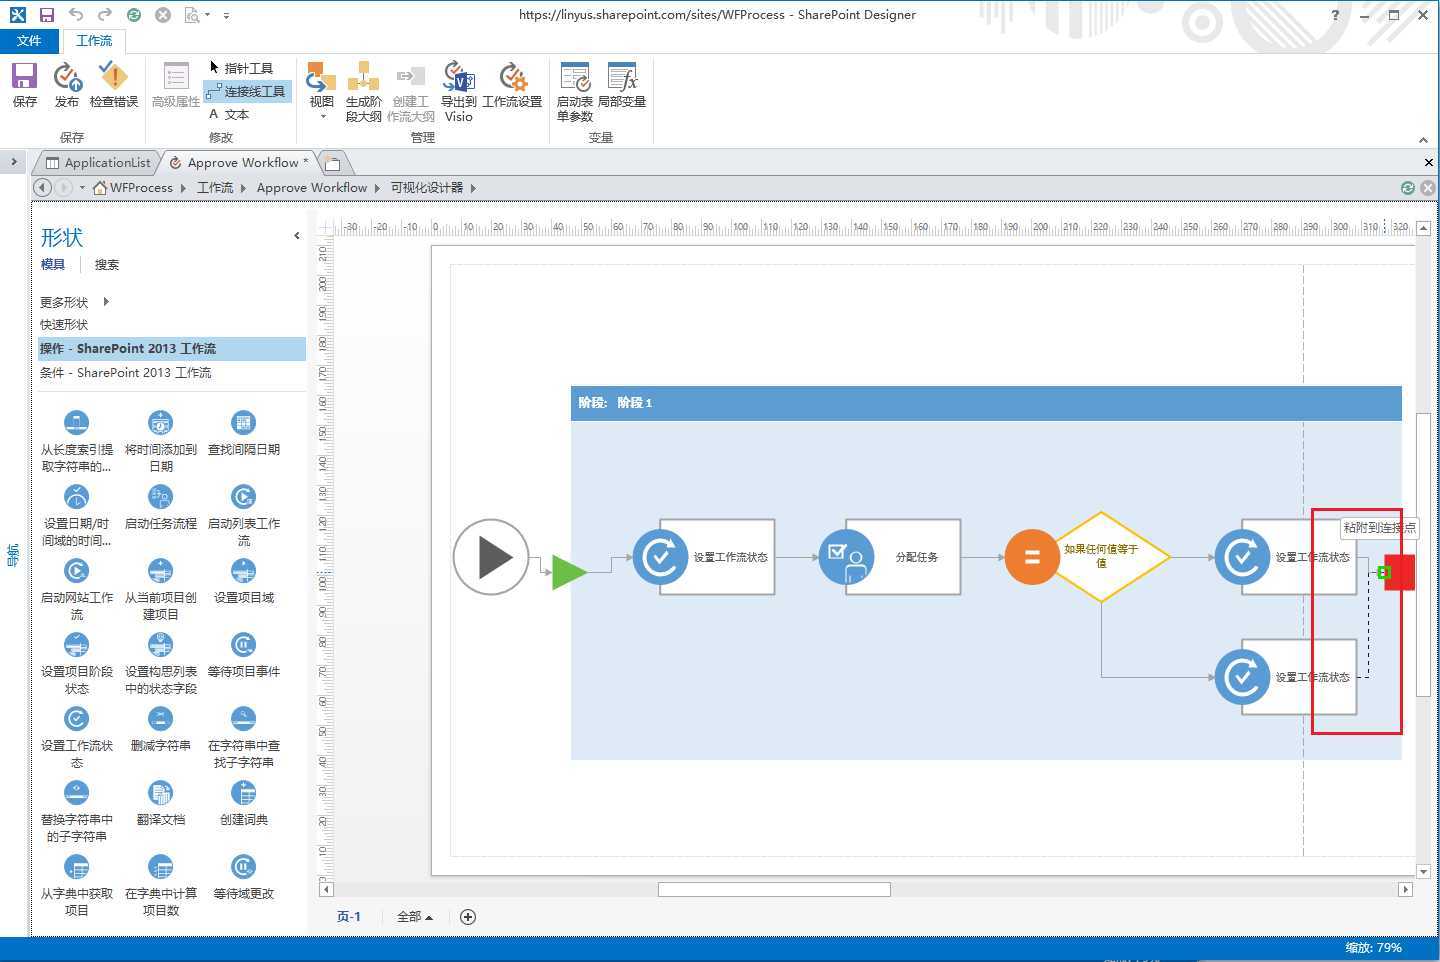Select 将时间添加到日期 shape
1440x962 pixels.
pos(160,441)
